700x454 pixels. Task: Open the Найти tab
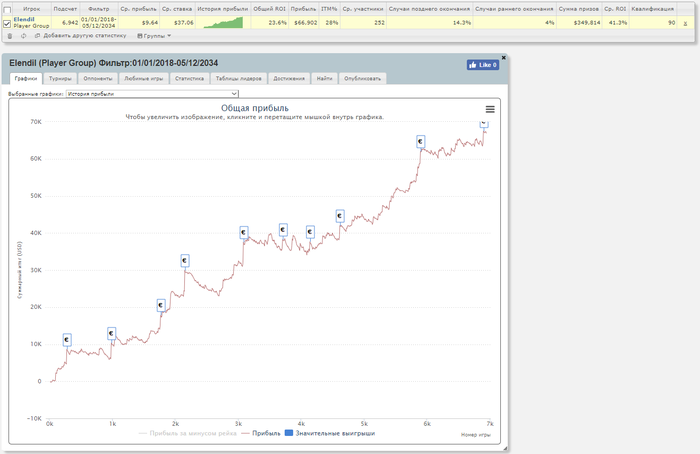point(325,79)
